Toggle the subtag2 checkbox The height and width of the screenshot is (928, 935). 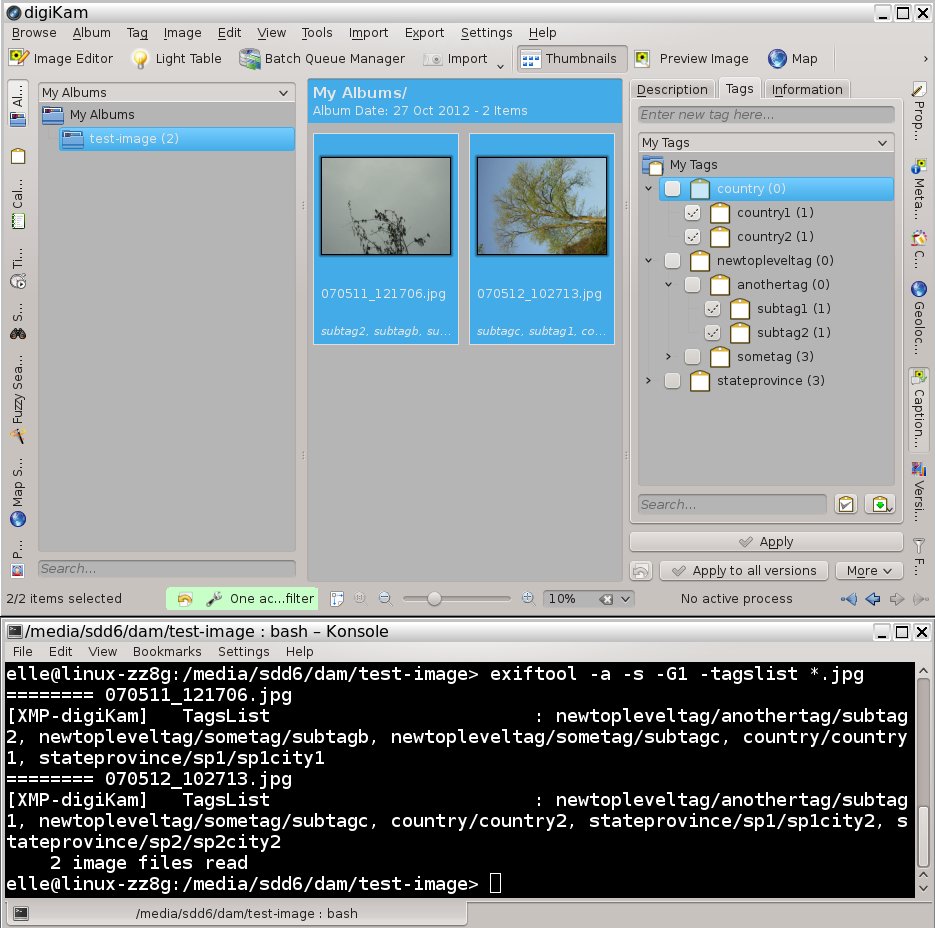point(713,332)
